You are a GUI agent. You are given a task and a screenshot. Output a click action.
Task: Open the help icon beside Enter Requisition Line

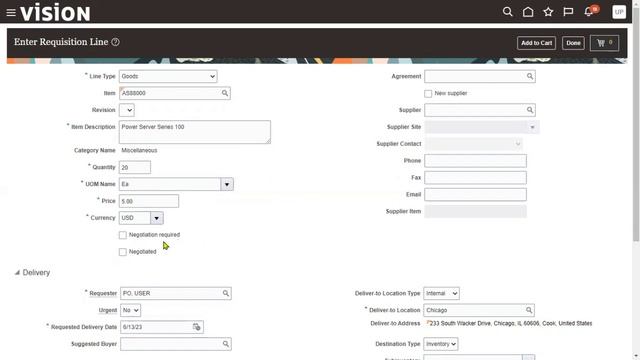pos(116,42)
